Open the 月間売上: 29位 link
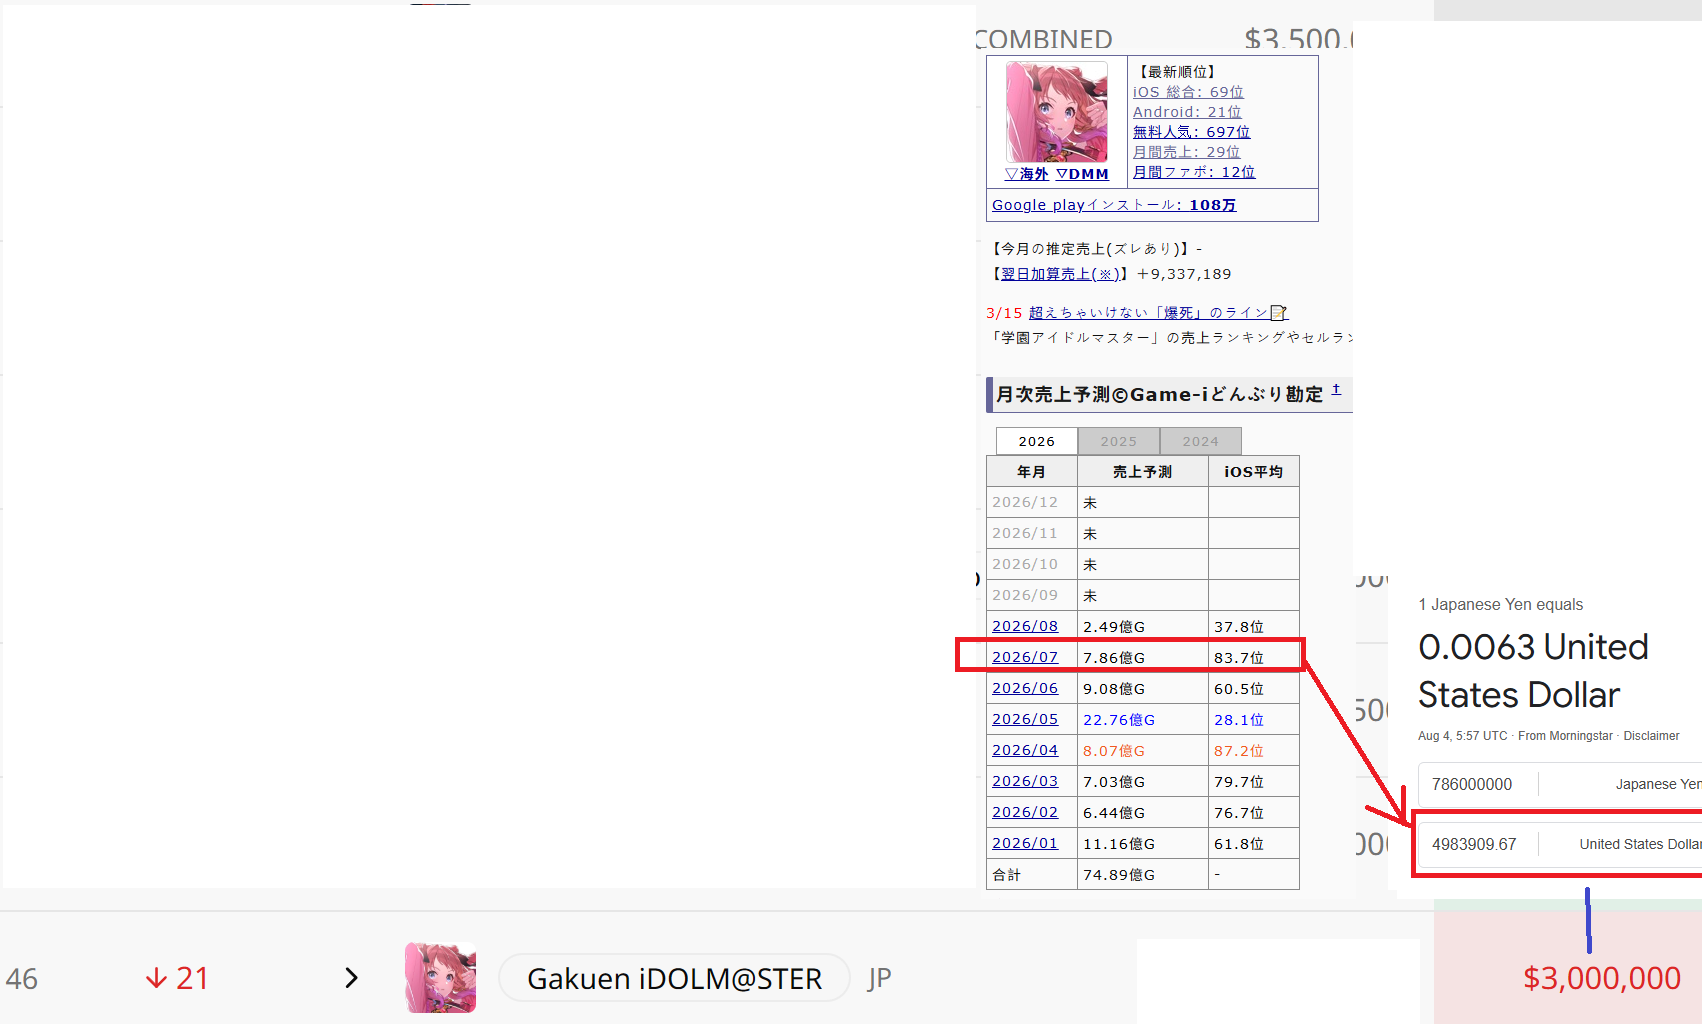The image size is (1702, 1024). pyautogui.click(x=1186, y=152)
